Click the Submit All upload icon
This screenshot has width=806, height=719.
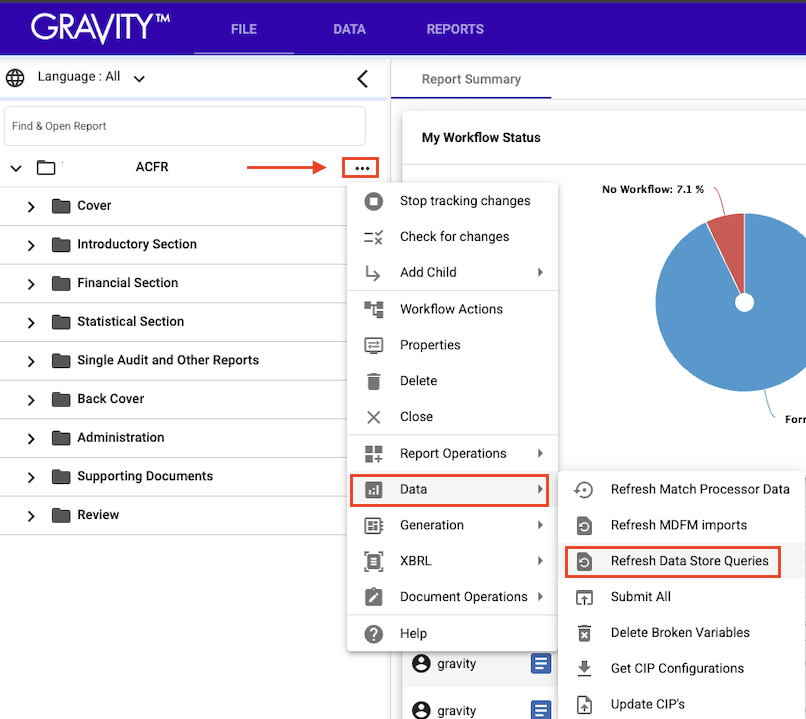tap(584, 597)
